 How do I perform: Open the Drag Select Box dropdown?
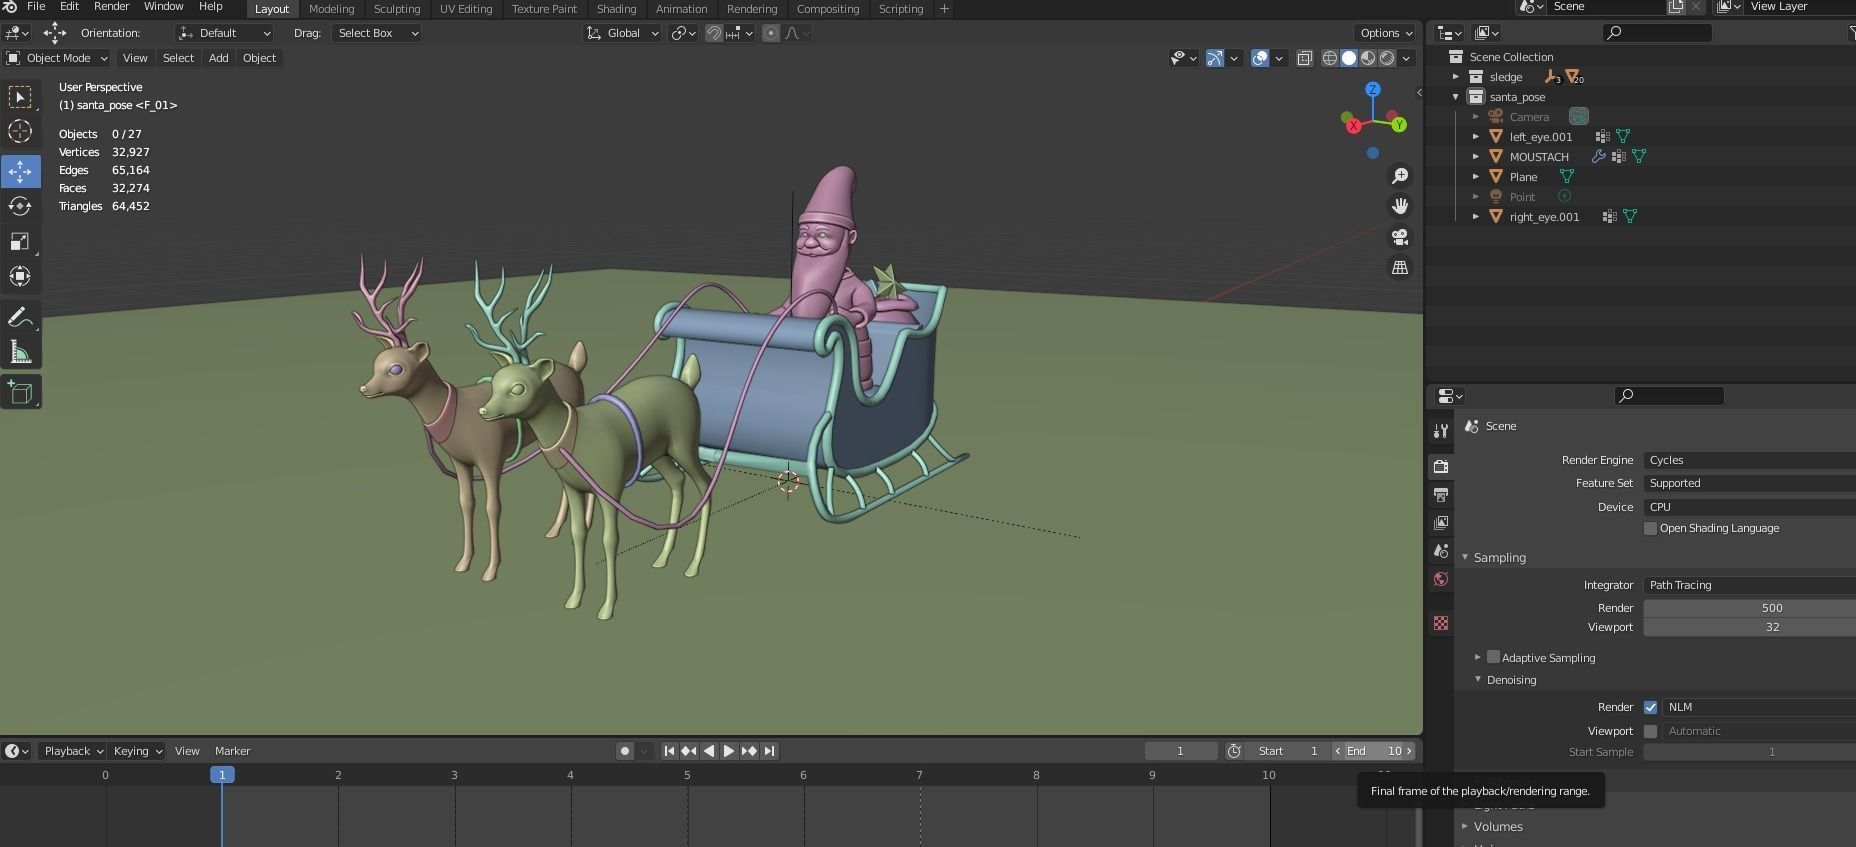[376, 33]
